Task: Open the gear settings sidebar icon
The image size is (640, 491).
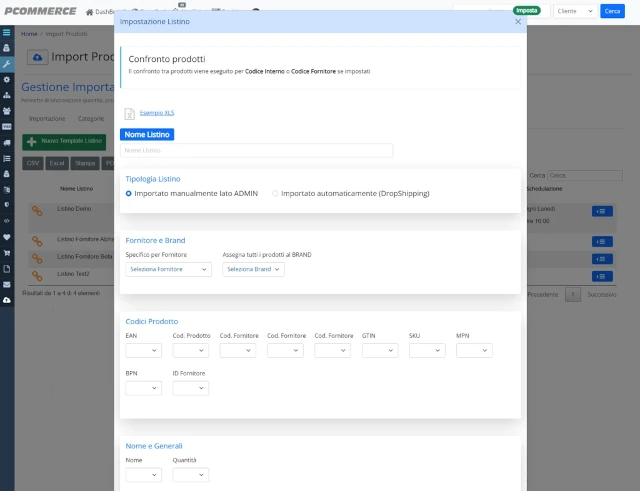Action: click(7, 80)
